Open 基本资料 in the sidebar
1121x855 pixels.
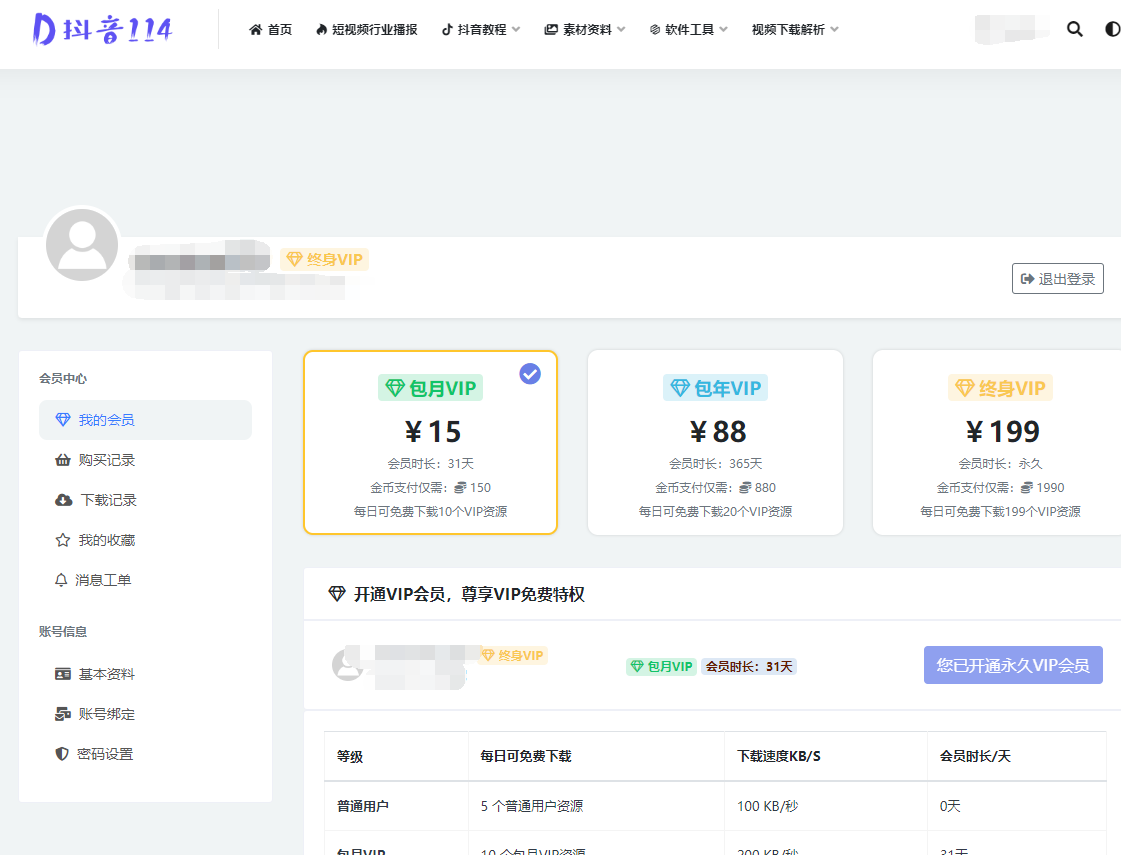[145, 674]
